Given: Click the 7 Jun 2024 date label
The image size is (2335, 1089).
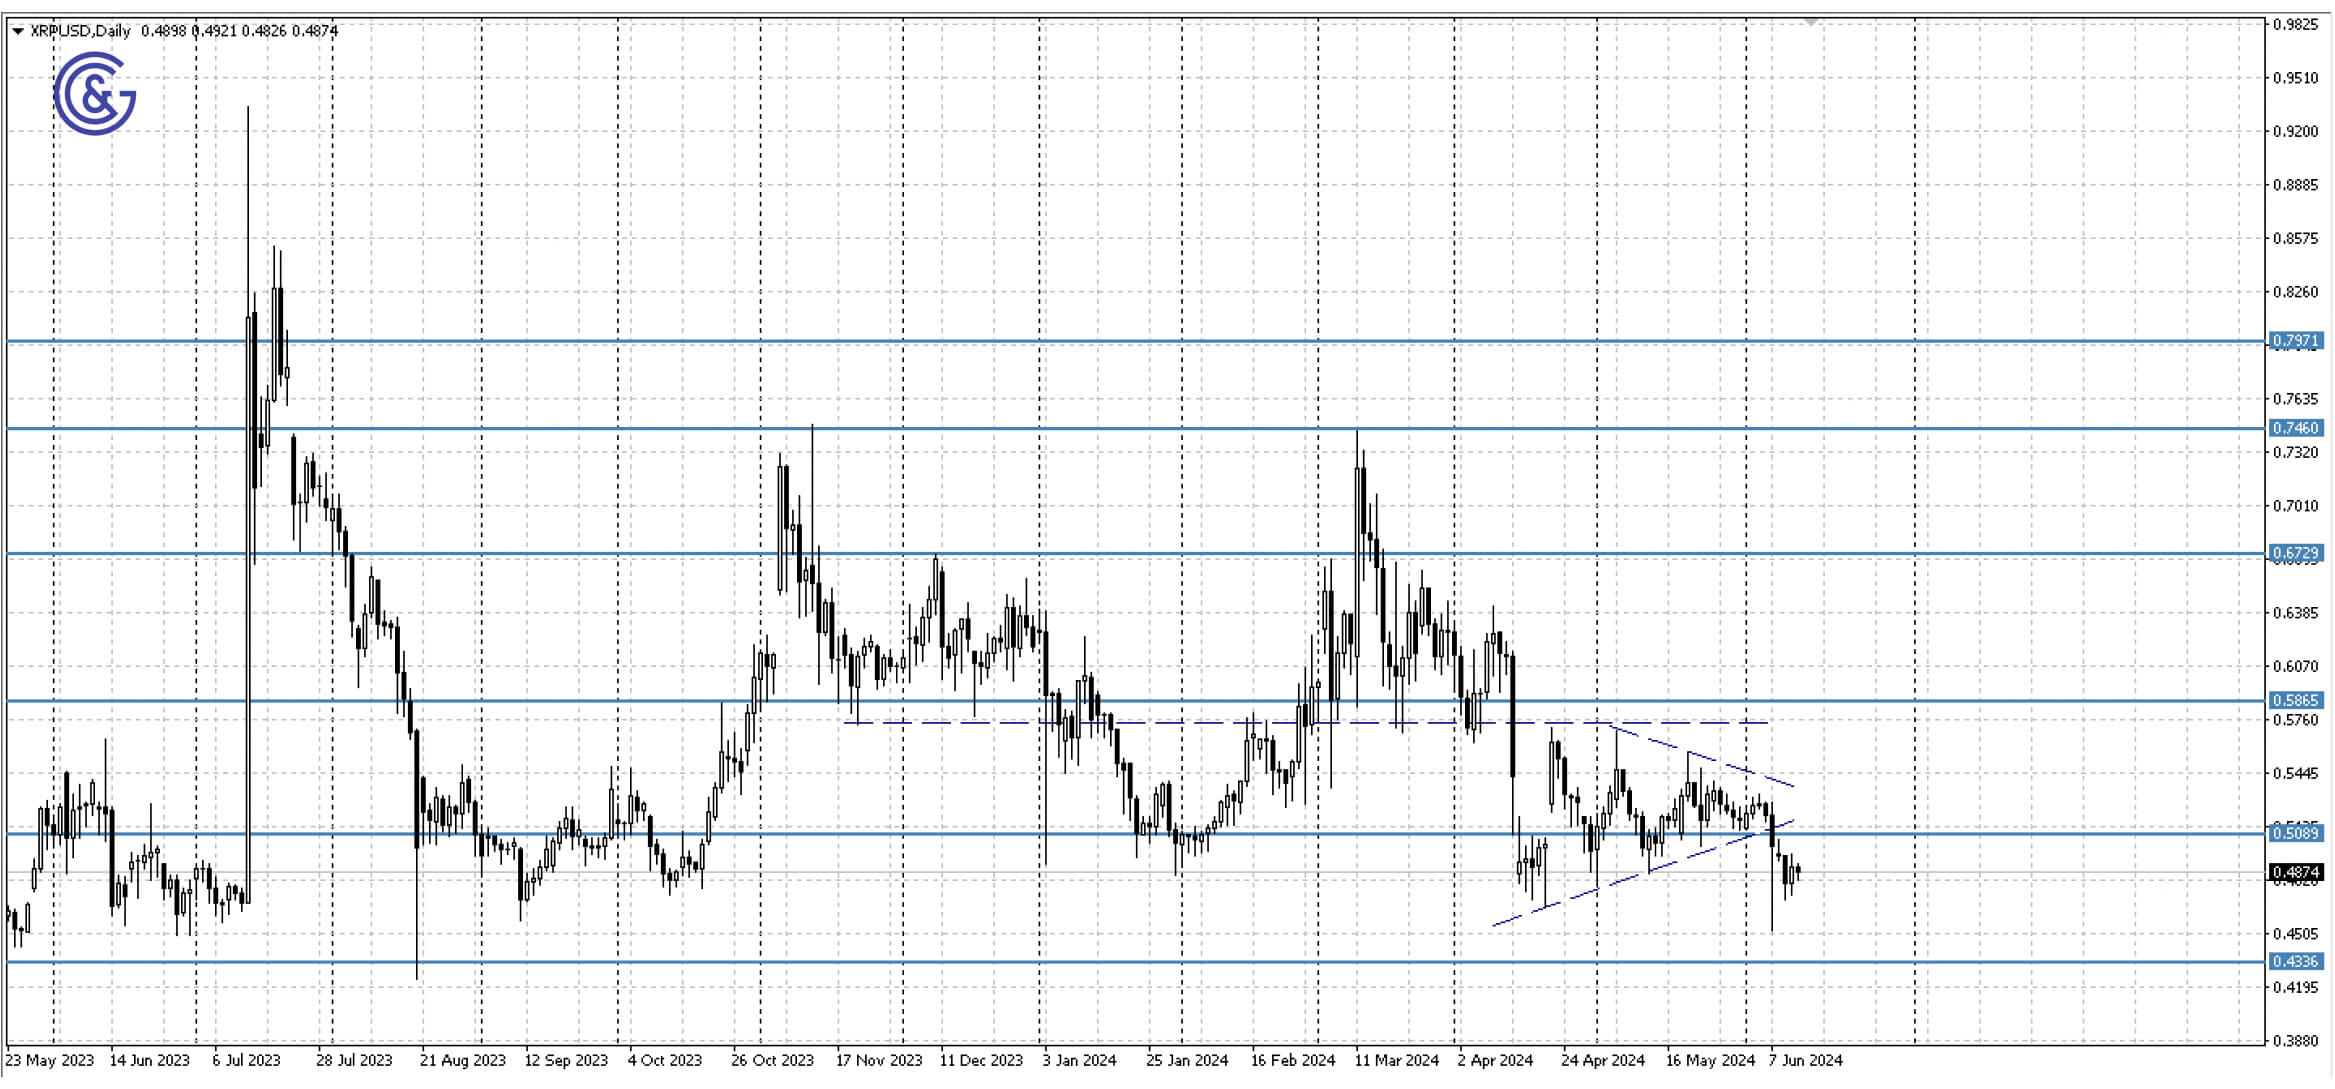Looking at the screenshot, I should click(x=1805, y=1060).
